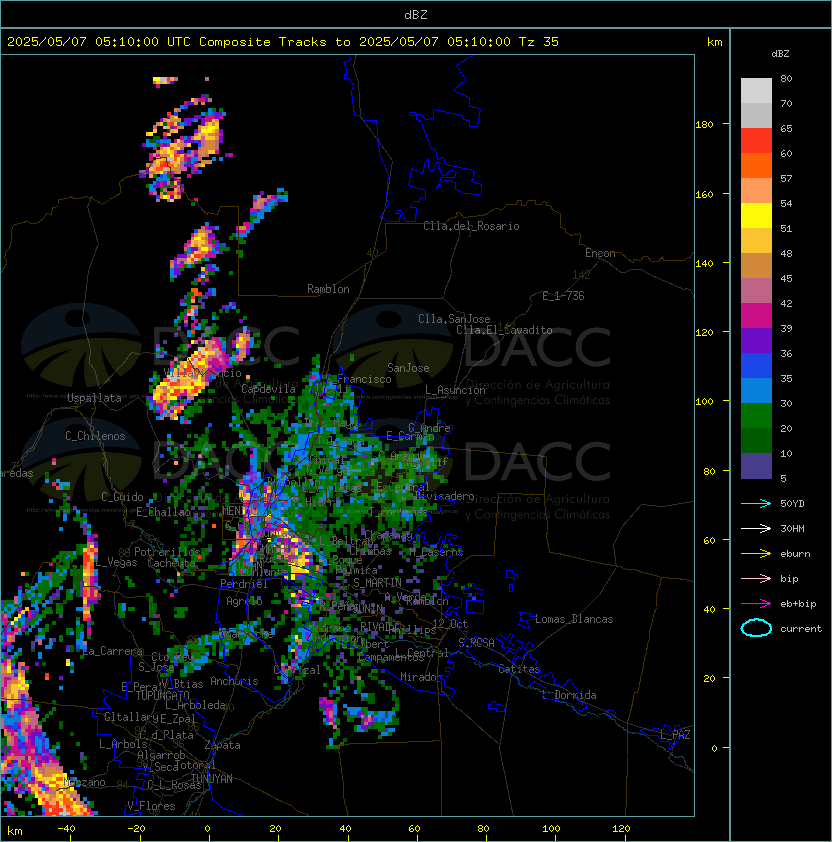The height and width of the screenshot is (842, 832).
Task: Click the Cacheuta place label
Action: pos(171,563)
